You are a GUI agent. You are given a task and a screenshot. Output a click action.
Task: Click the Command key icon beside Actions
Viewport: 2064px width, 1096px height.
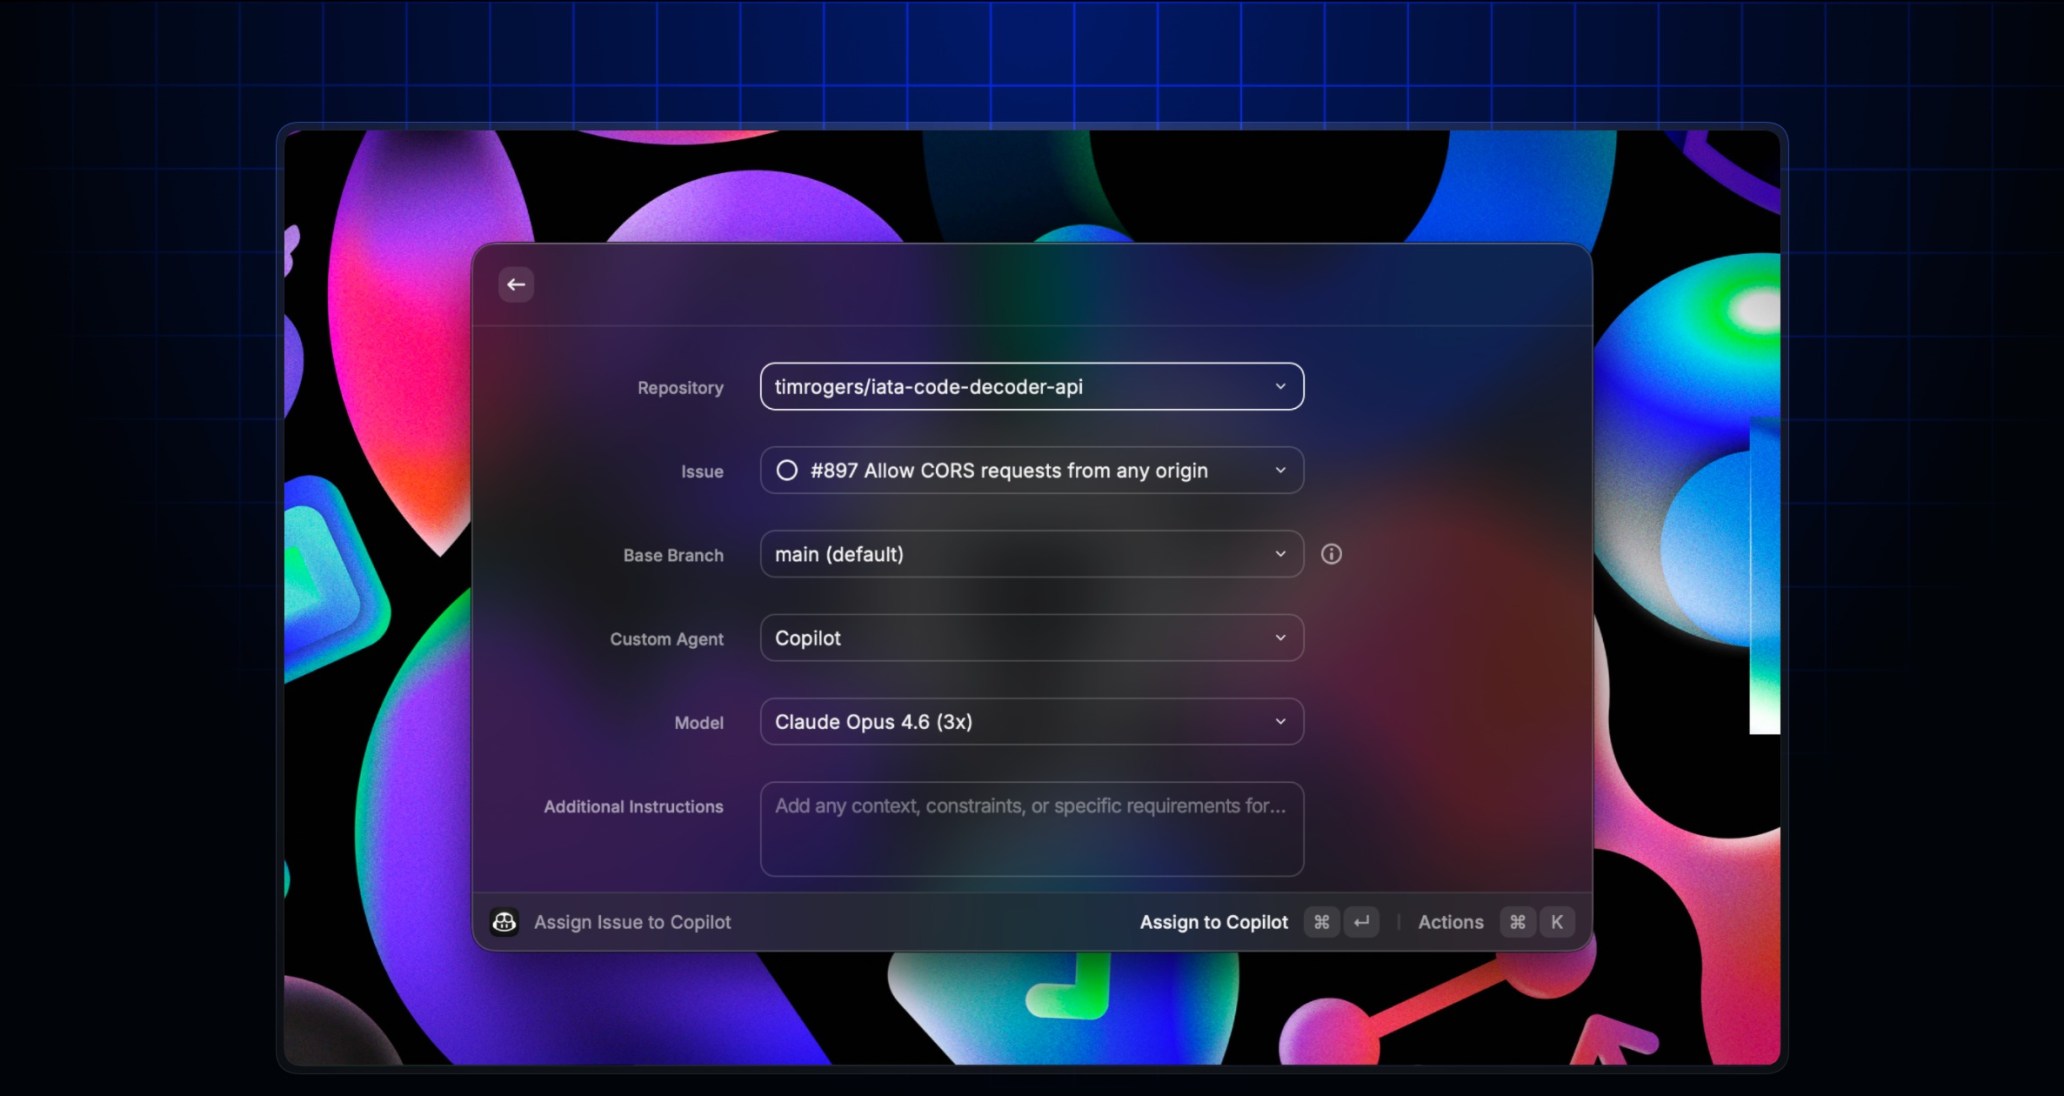click(x=1517, y=922)
